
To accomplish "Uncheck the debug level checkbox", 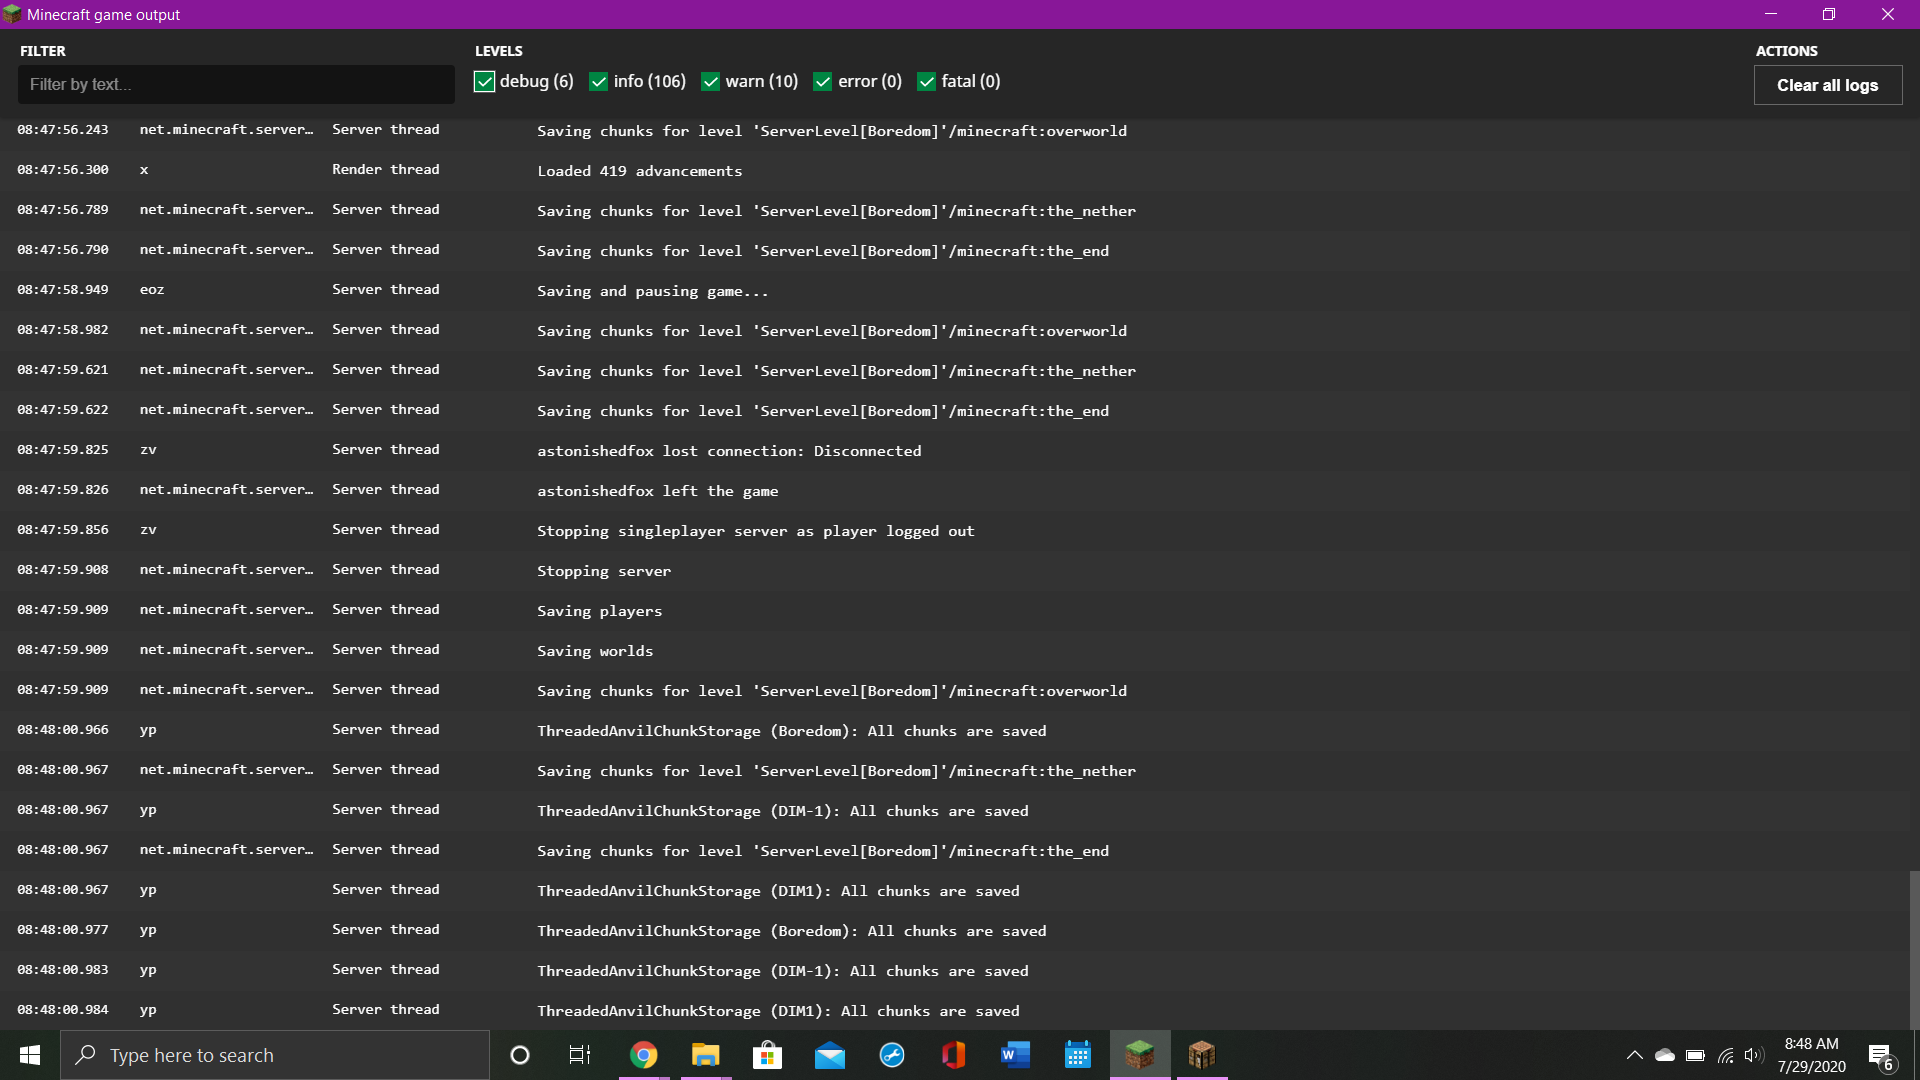I will tap(485, 82).
